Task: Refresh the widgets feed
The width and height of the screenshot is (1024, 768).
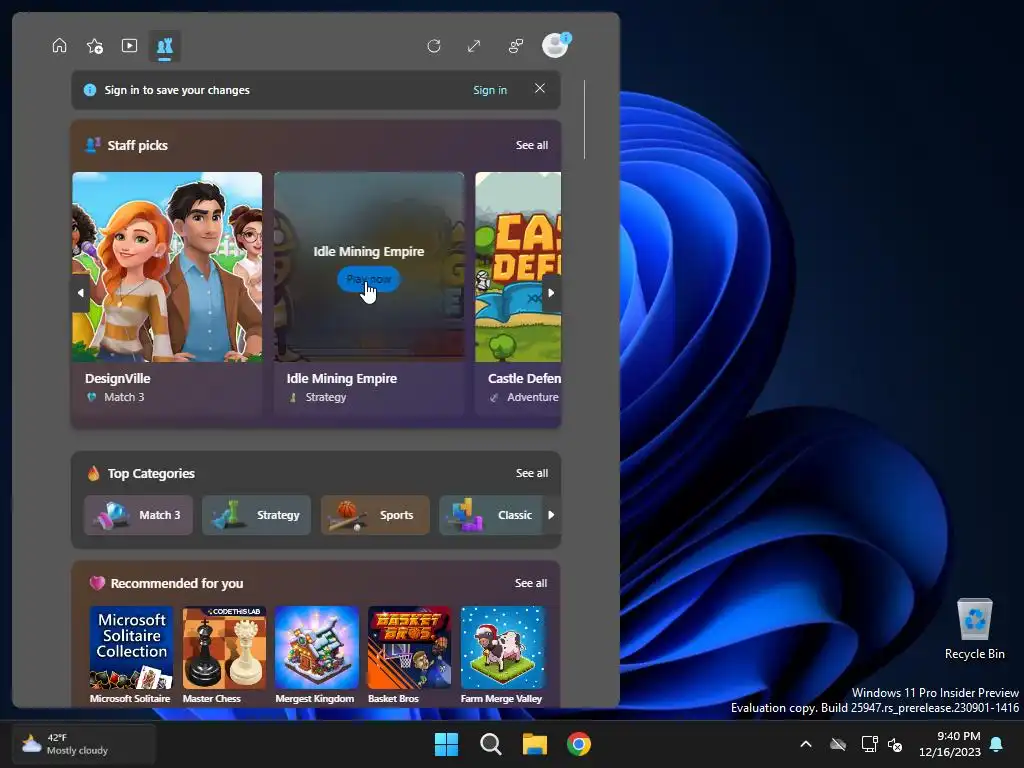Action: pos(434,46)
